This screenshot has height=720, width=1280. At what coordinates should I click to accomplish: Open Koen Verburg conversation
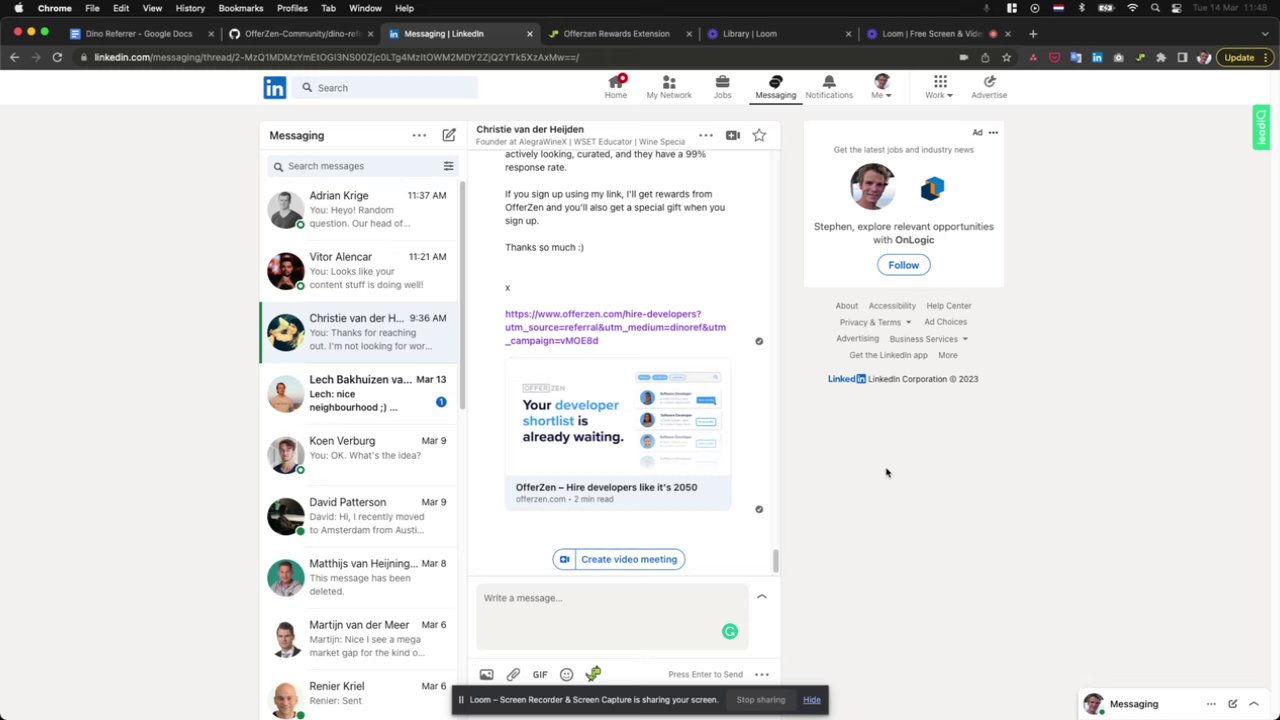[359, 455]
